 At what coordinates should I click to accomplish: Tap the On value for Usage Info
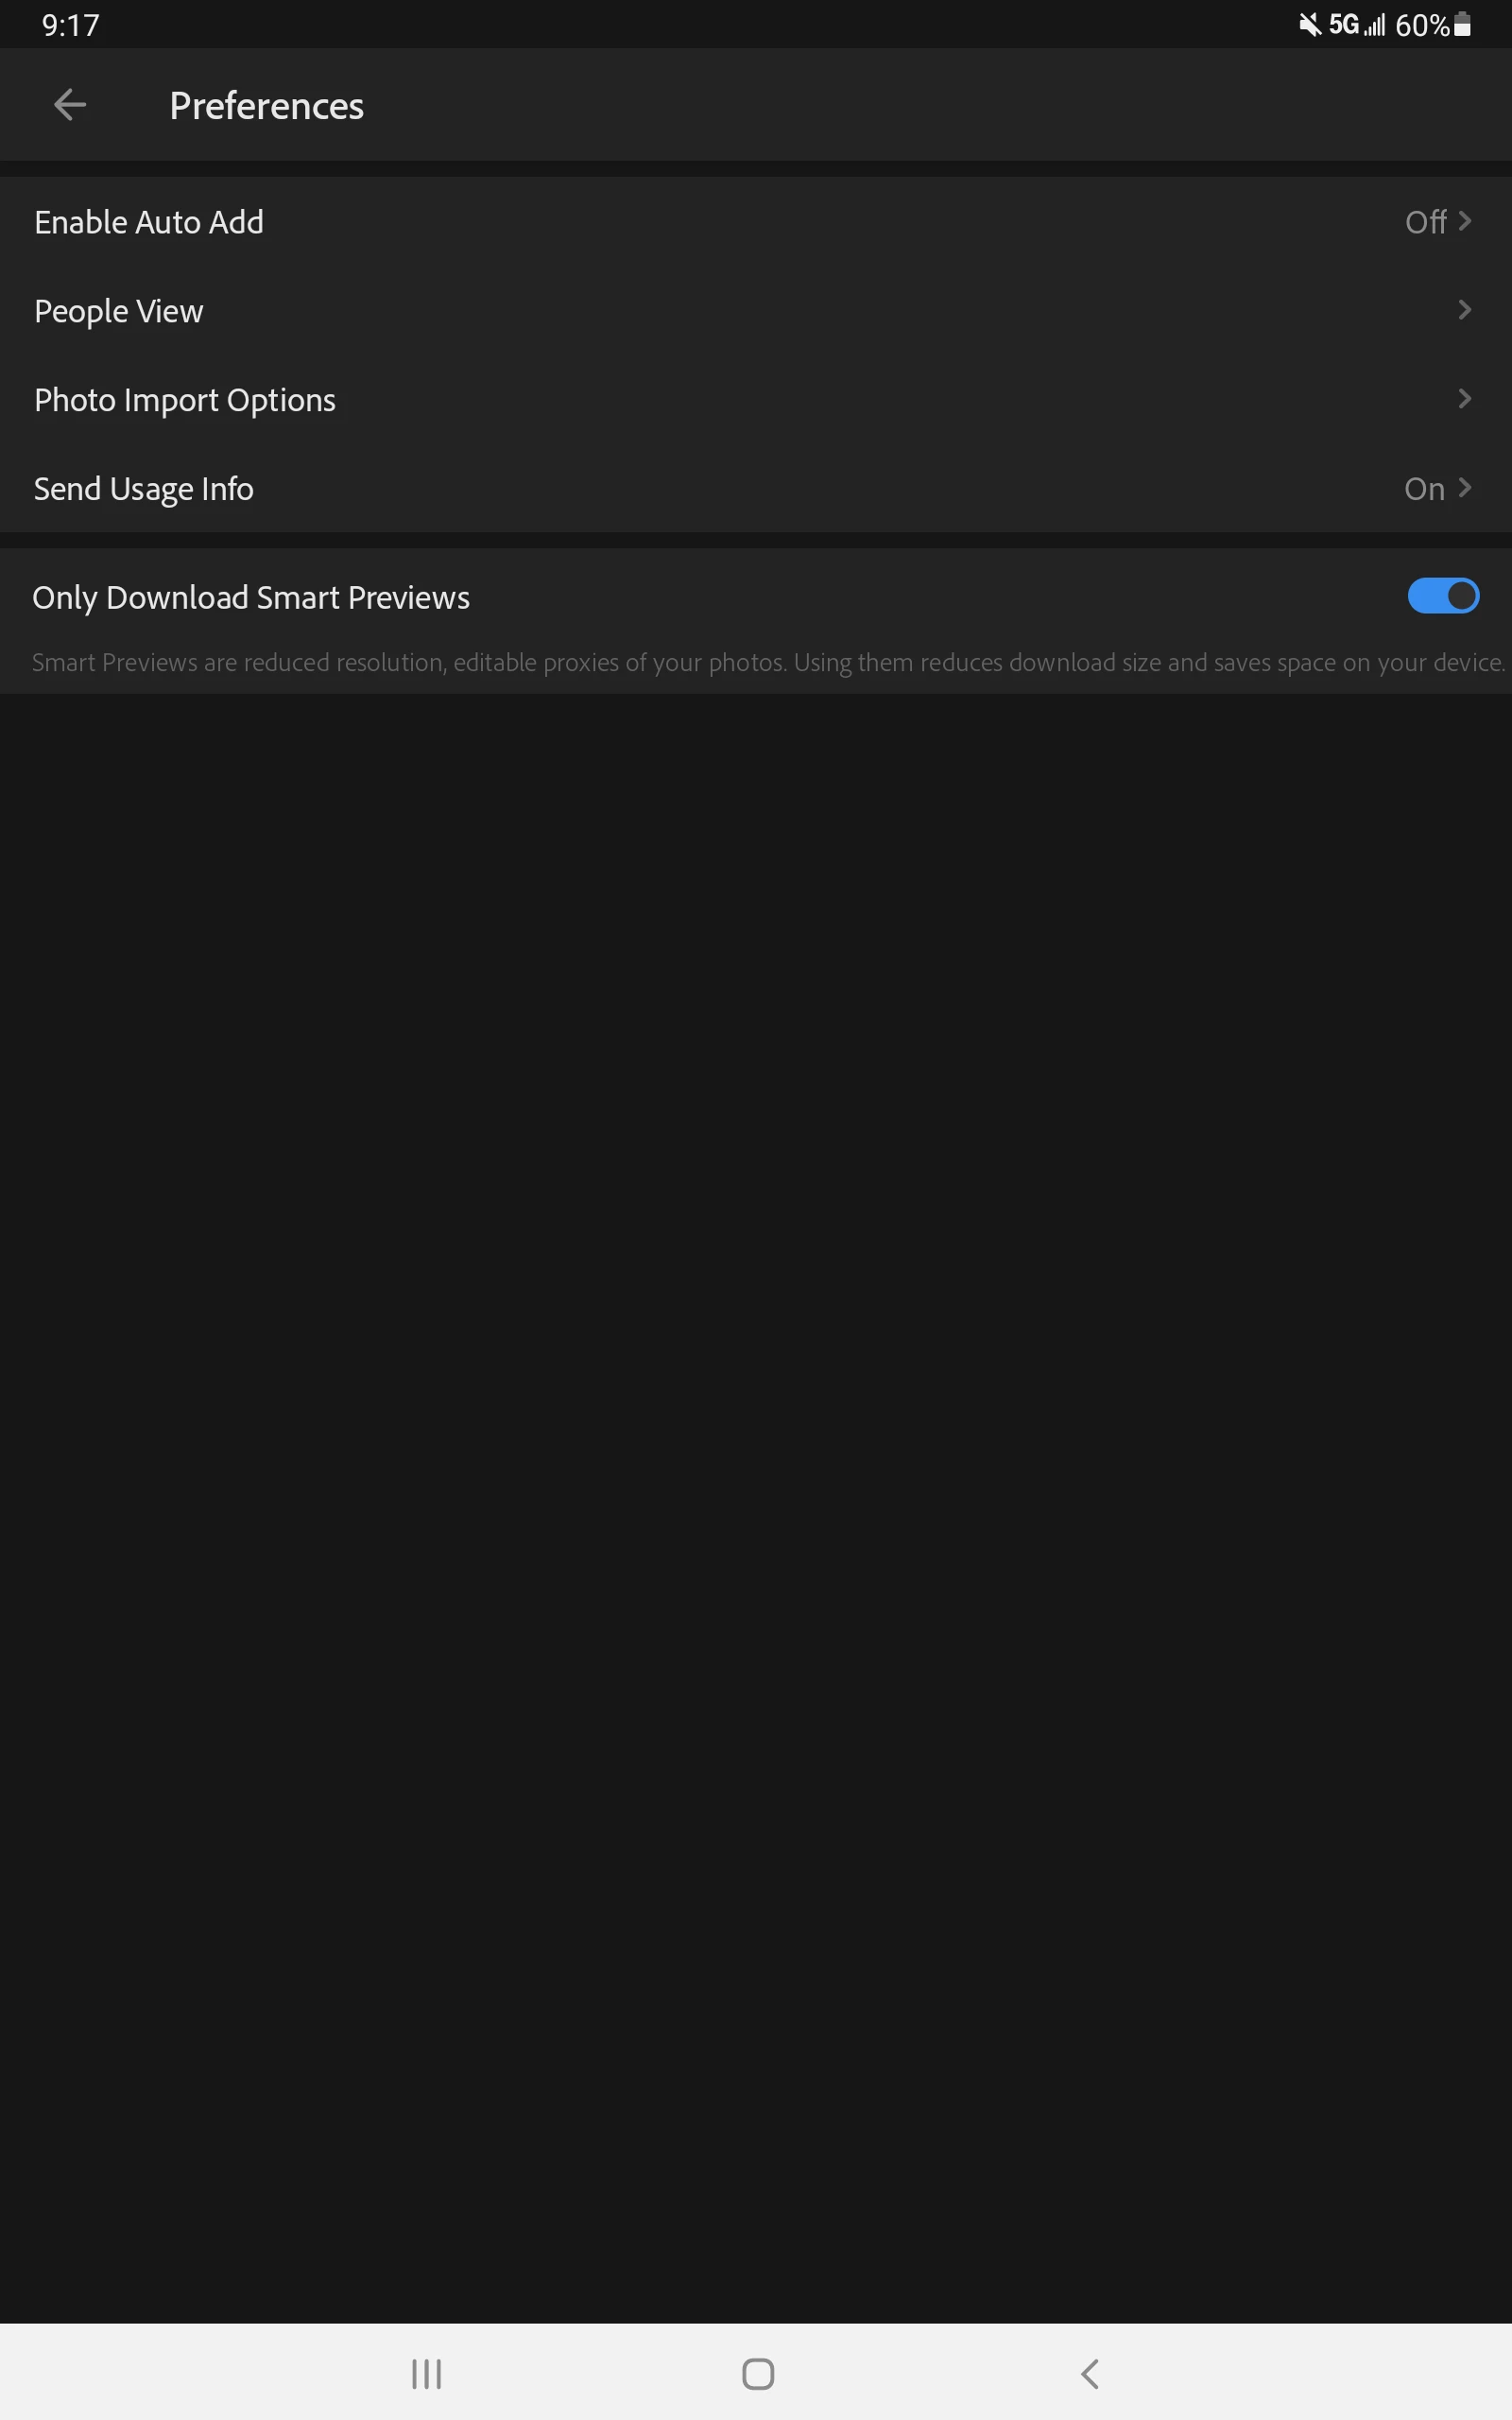click(x=1424, y=489)
